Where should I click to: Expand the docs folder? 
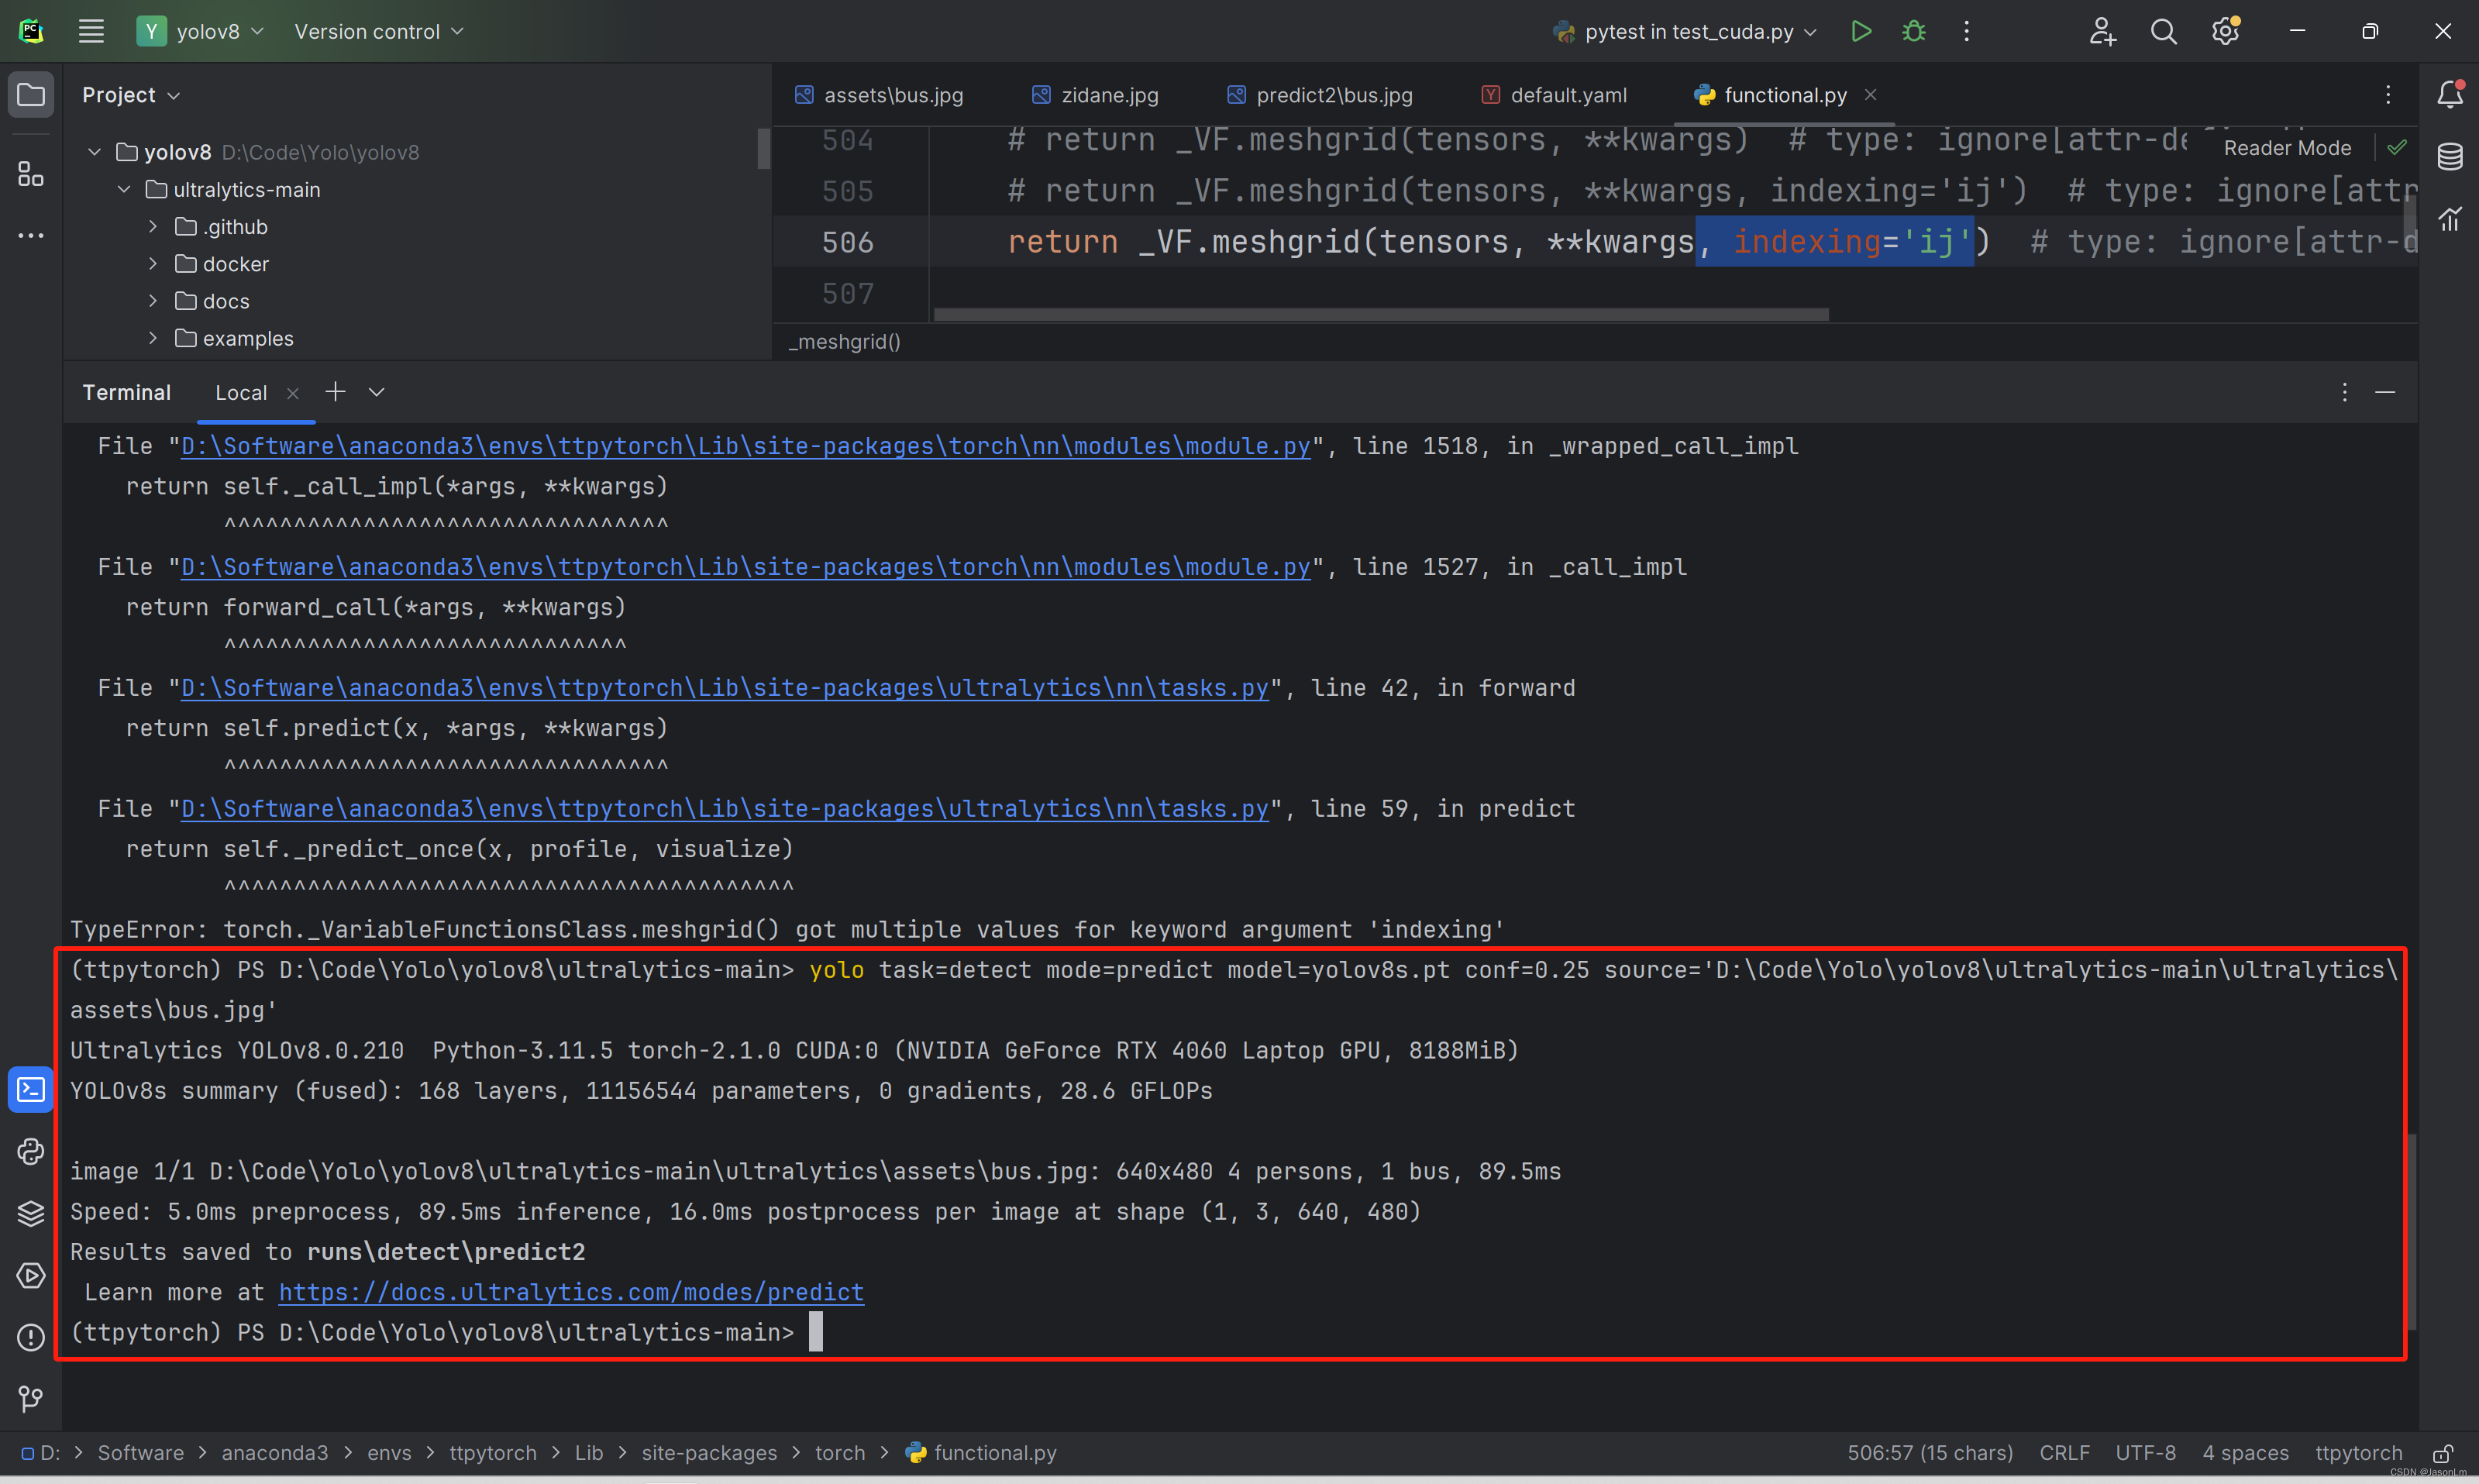pyautogui.click(x=153, y=301)
